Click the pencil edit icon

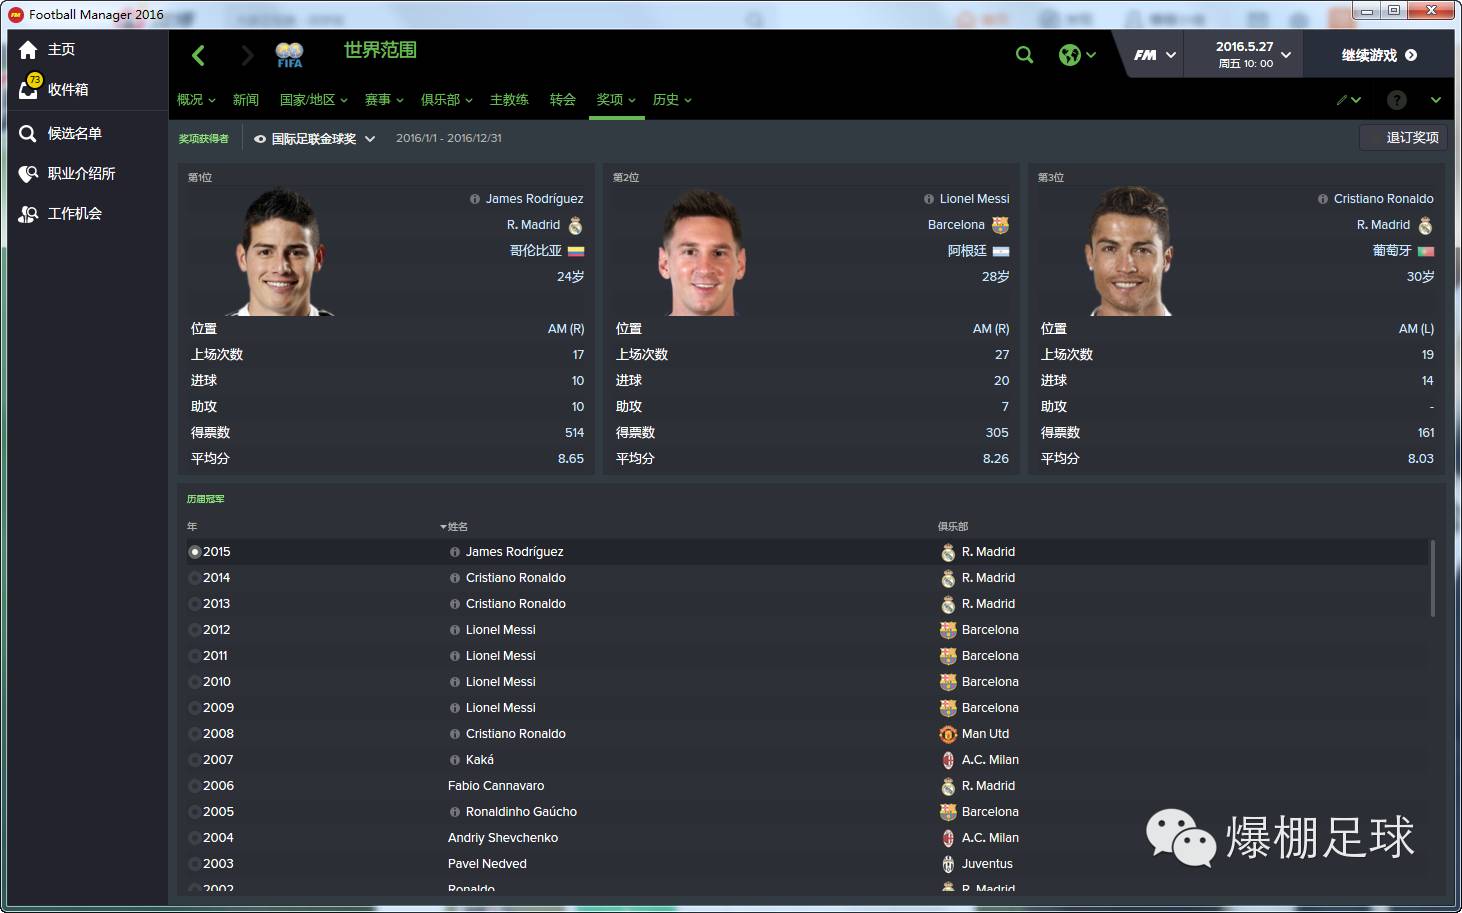(x=1342, y=100)
